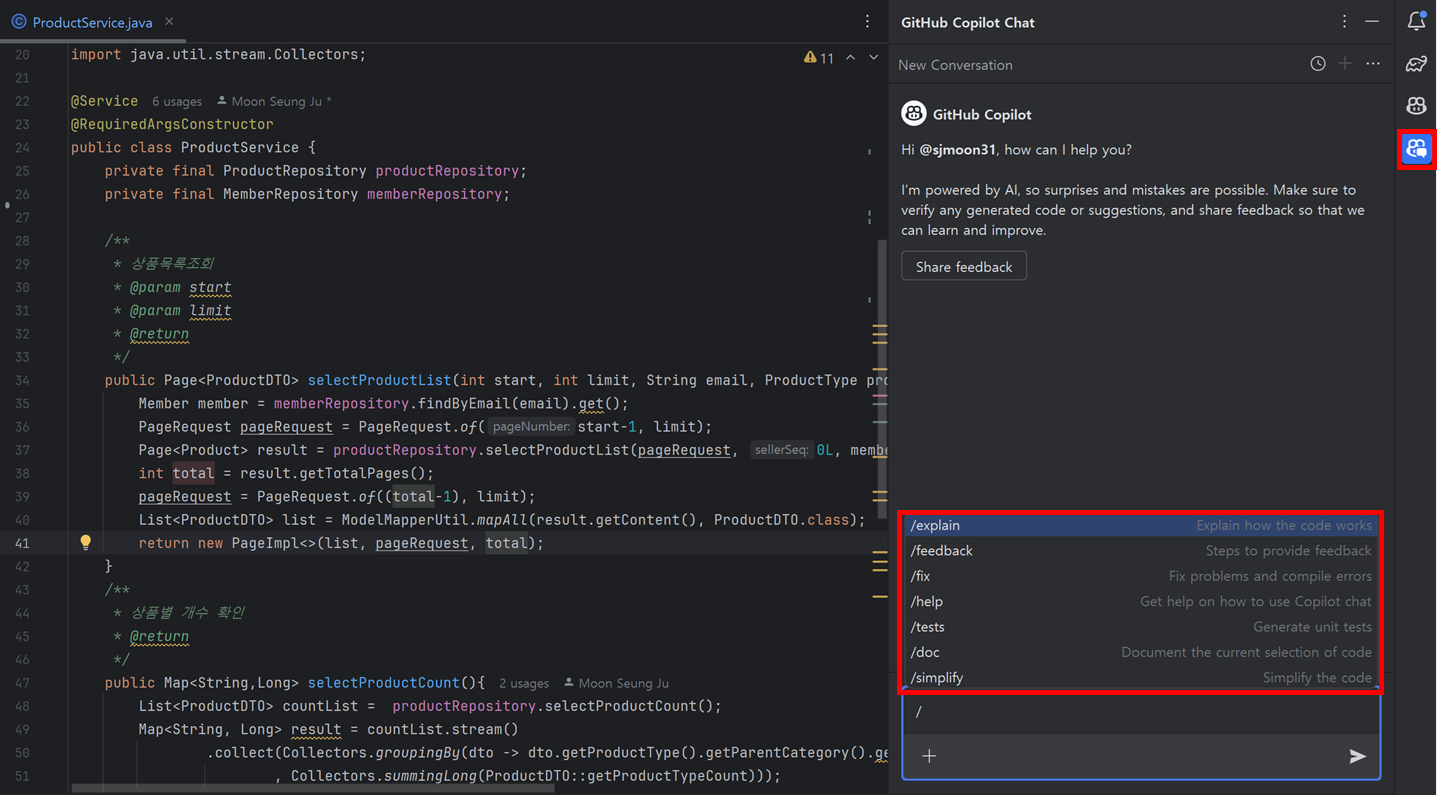Open the Copilot Chat panel options menu

[x=1344, y=21]
